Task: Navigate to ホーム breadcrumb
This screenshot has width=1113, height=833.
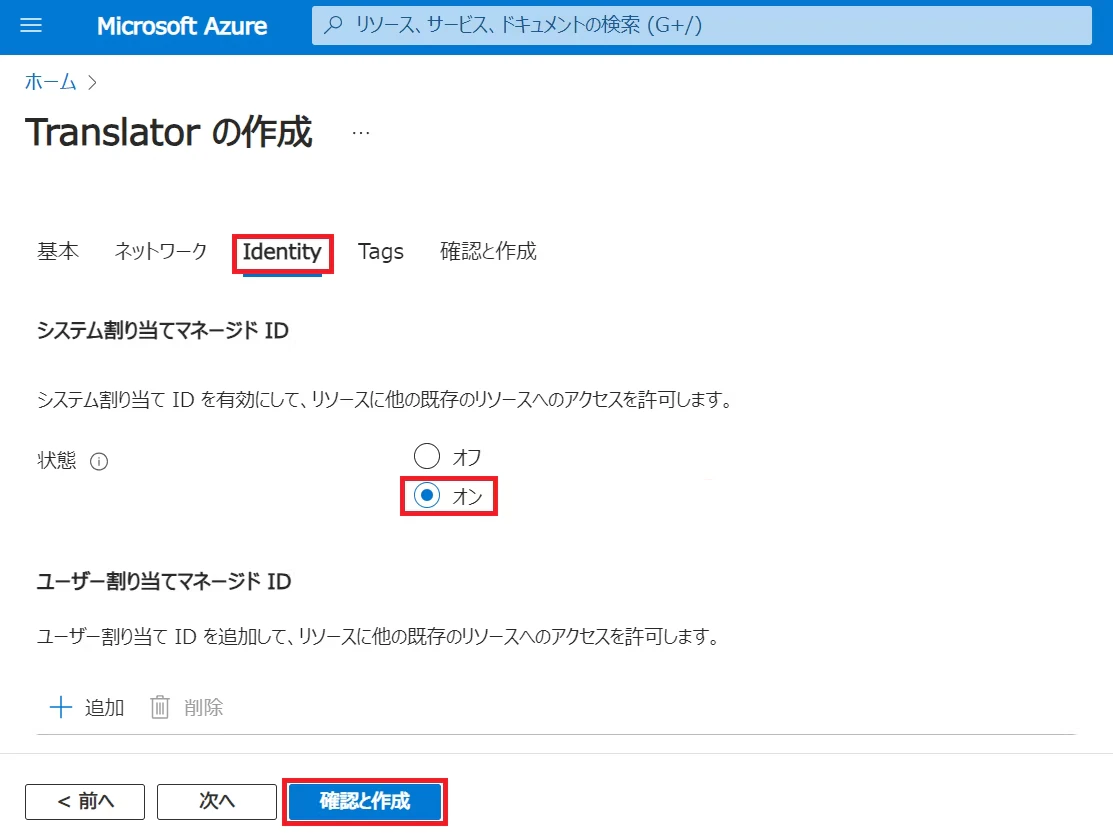Action: 50,82
